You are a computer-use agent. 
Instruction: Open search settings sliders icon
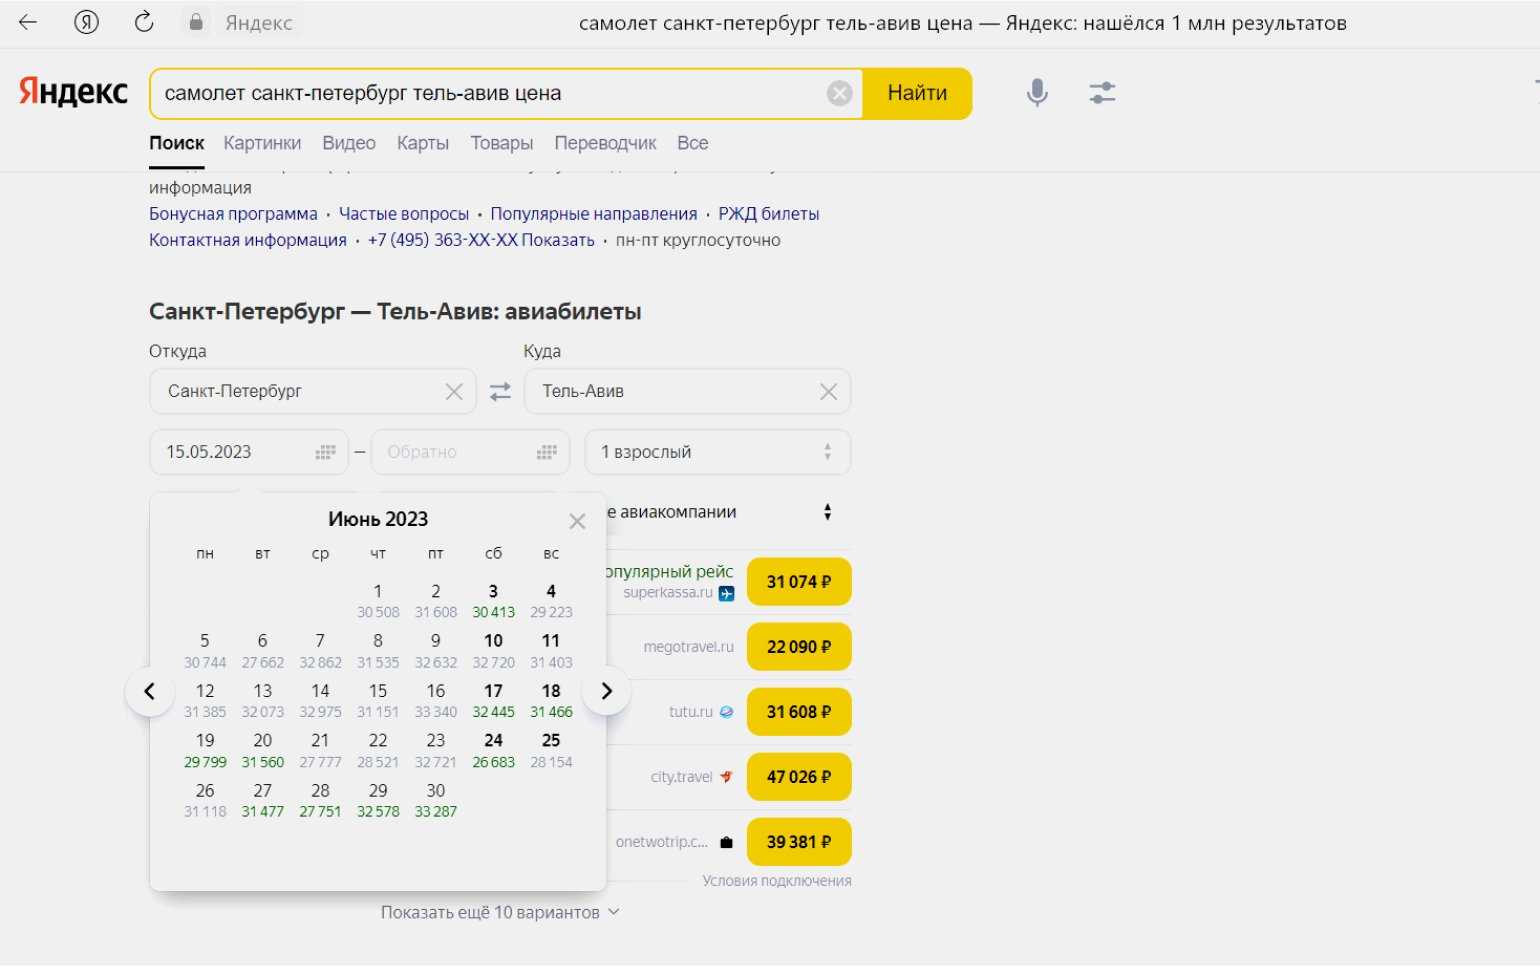1102,93
